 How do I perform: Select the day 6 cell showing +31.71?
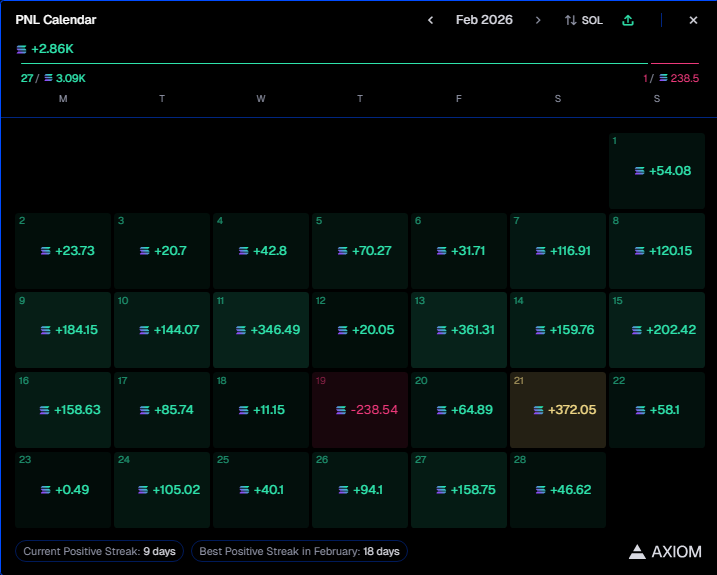[x=459, y=251]
